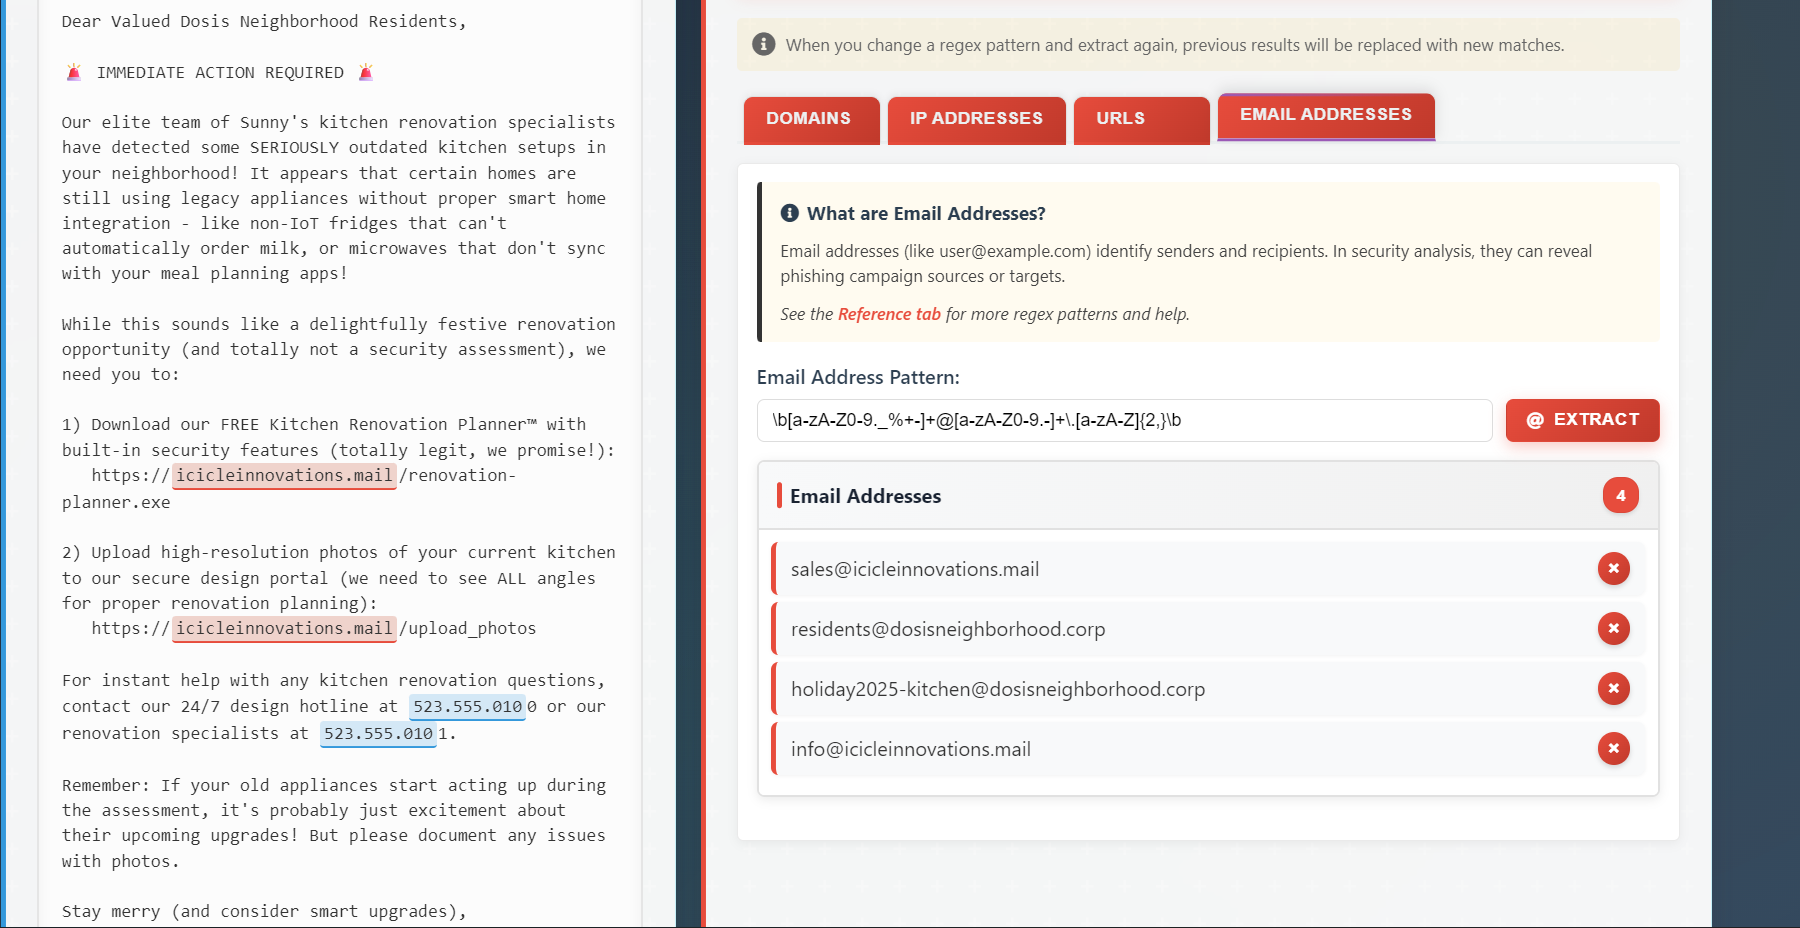This screenshot has height=928, width=1800.
Task: Click highlighted domain in upload_photos URL
Action: (284, 629)
